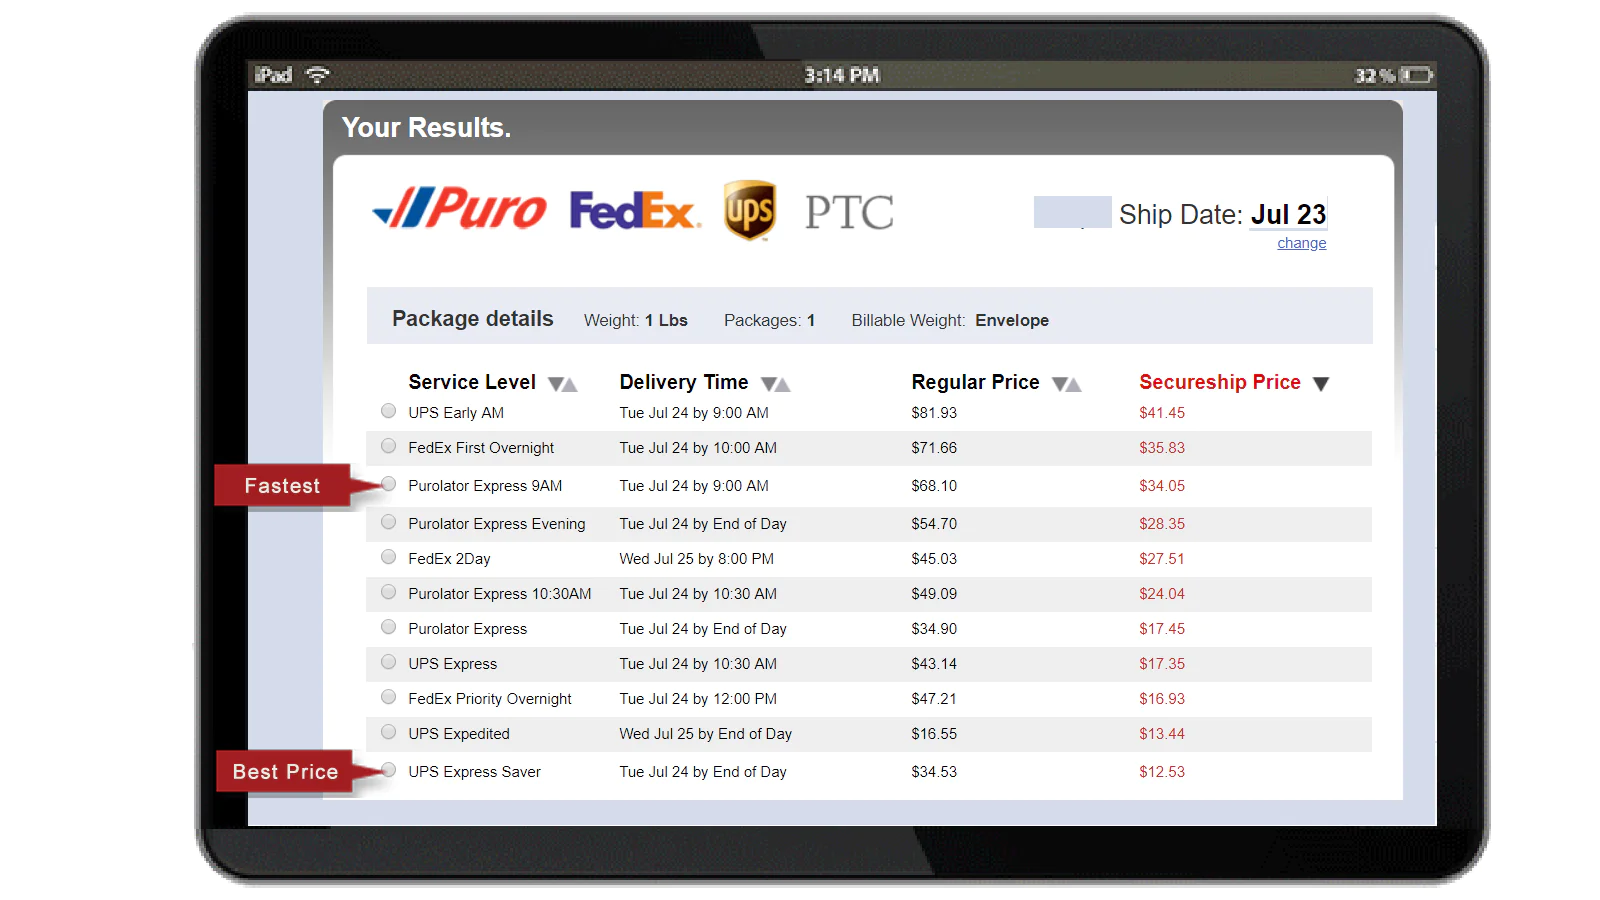Click the $28.35 Secureship price

point(1162,524)
